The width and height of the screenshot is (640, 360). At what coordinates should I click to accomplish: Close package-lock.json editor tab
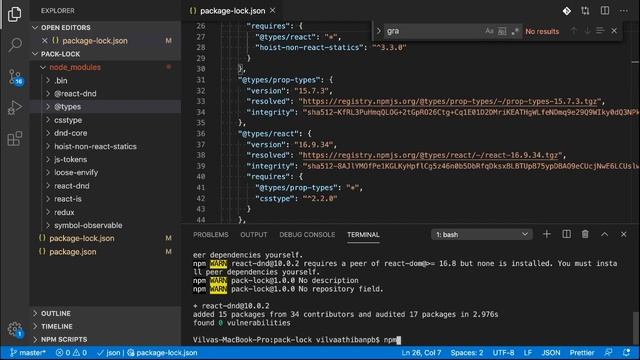[273, 11]
